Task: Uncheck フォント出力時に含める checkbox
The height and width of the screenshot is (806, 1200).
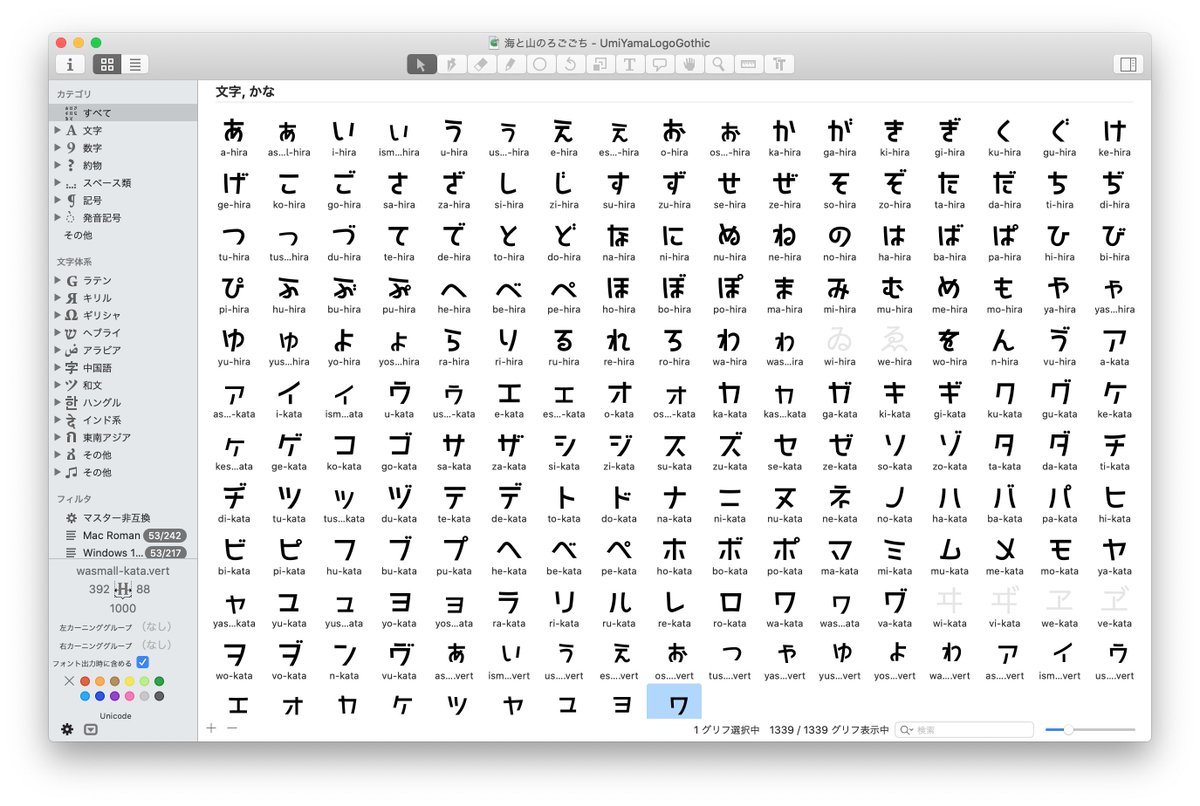Action: (x=143, y=662)
